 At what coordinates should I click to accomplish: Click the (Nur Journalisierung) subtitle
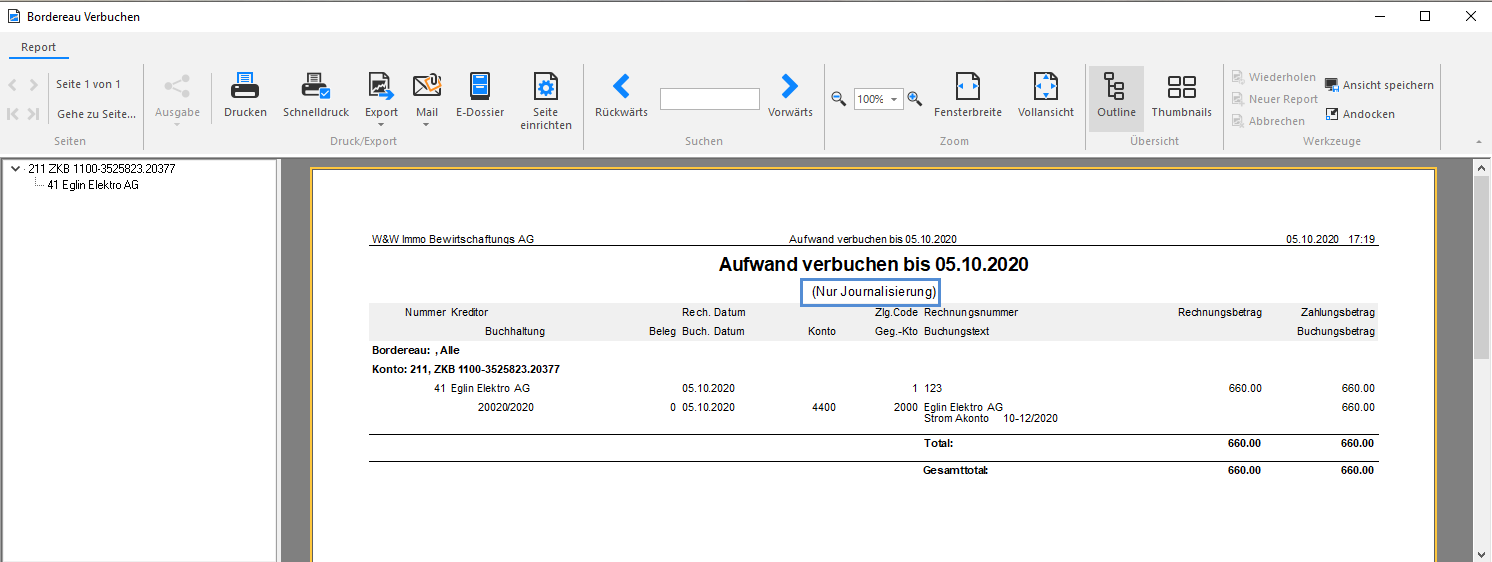873,292
